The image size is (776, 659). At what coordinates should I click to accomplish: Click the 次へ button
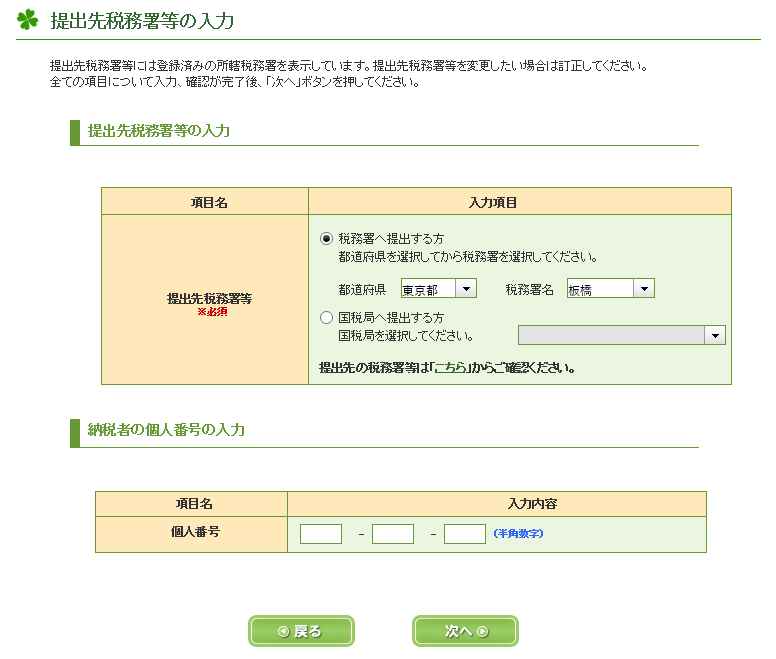[x=465, y=631]
